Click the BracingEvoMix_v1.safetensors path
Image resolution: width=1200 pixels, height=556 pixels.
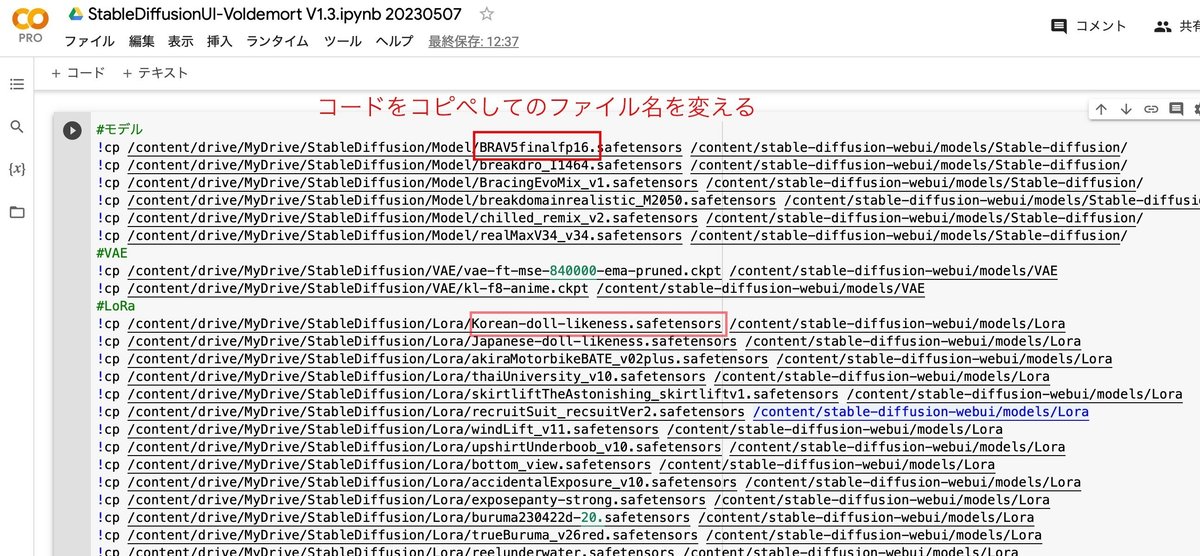pyautogui.click(x=413, y=182)
